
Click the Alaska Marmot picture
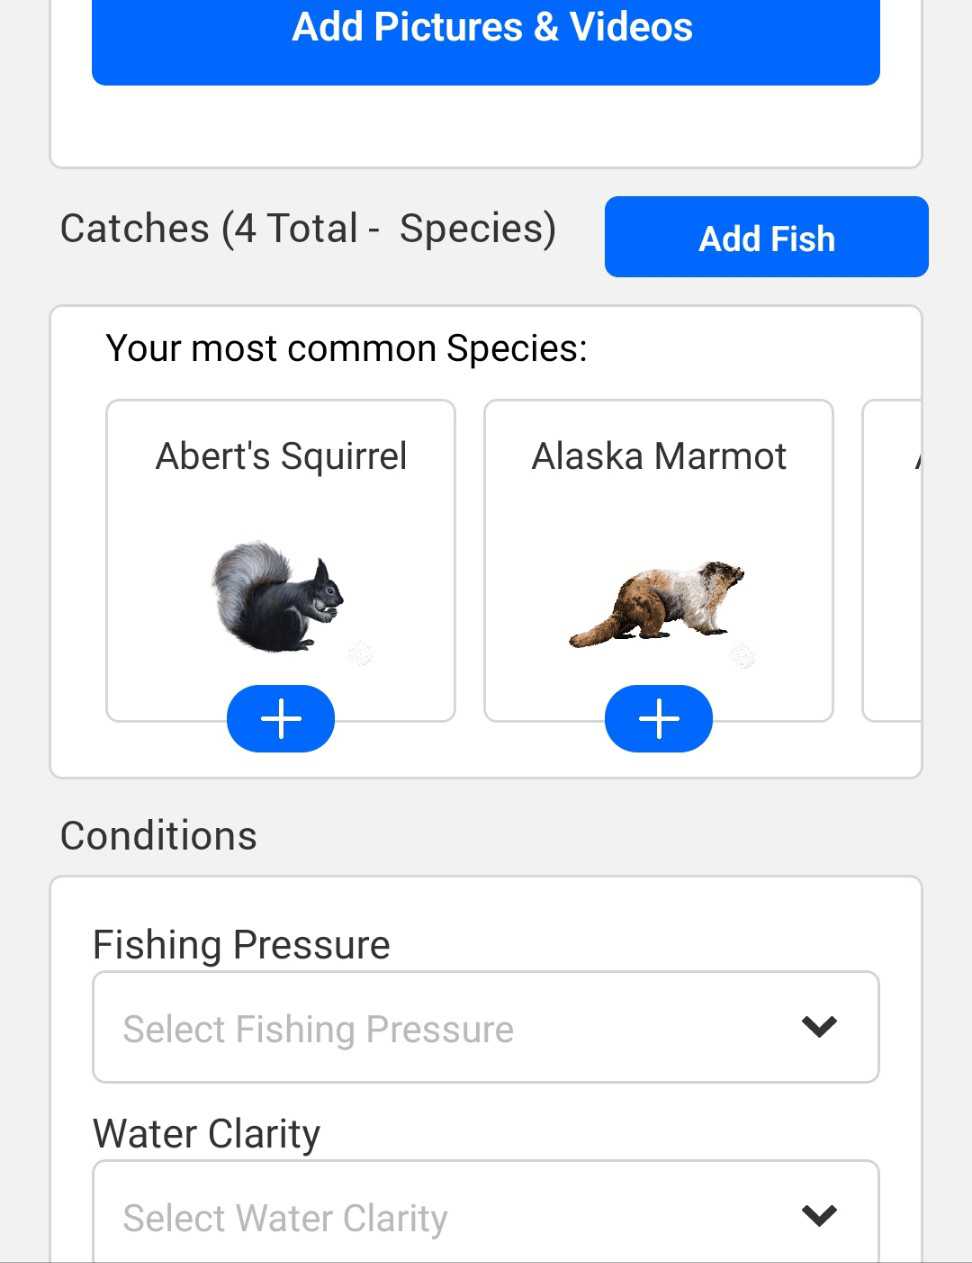point(657,603)
